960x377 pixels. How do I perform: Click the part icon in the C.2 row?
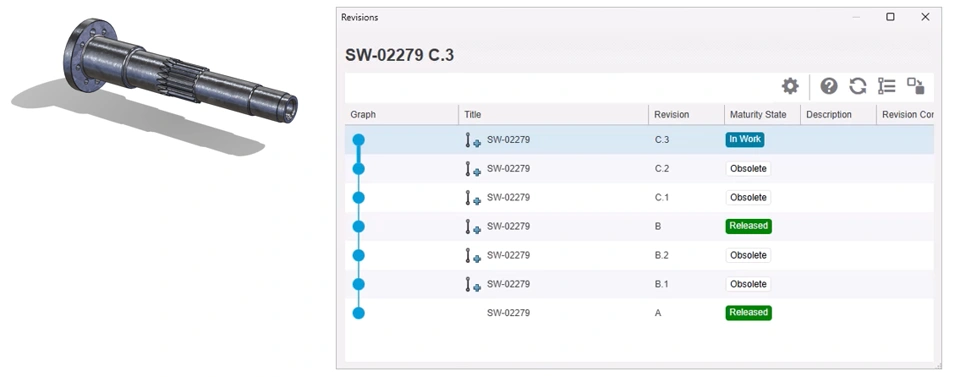click(x=473, y=169)
